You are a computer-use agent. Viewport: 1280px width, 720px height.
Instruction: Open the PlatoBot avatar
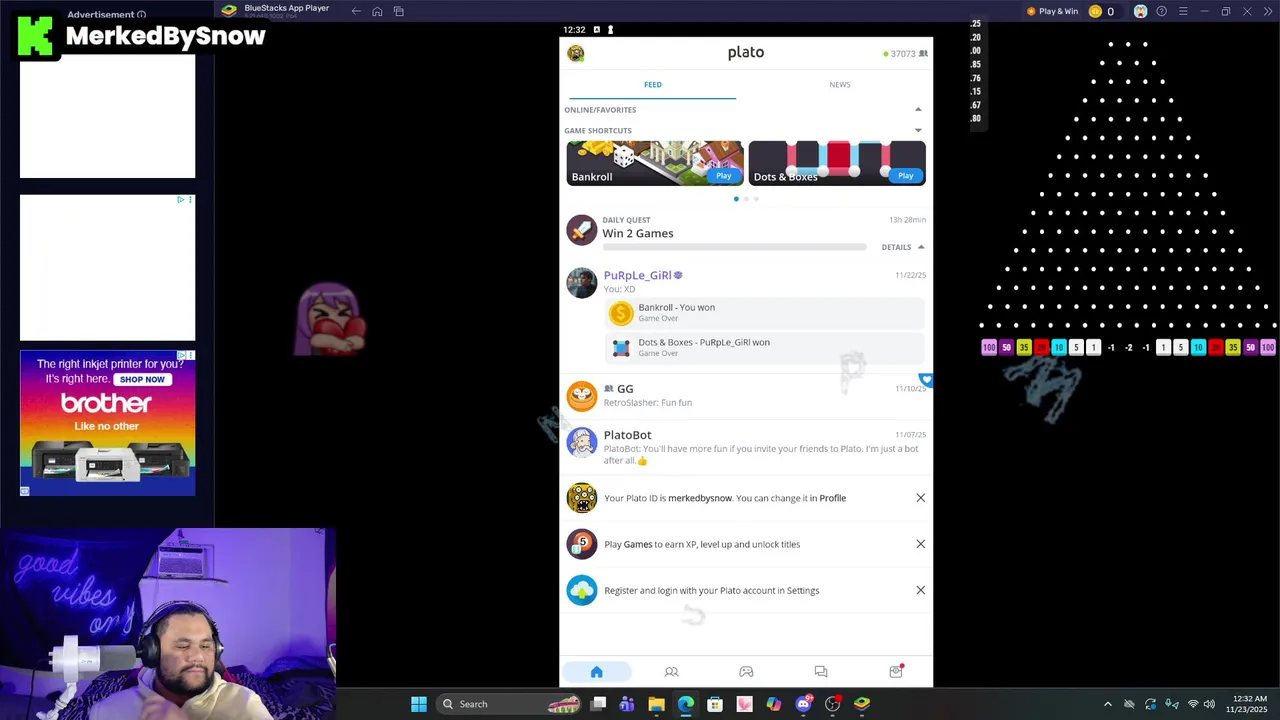click(581, 442)
